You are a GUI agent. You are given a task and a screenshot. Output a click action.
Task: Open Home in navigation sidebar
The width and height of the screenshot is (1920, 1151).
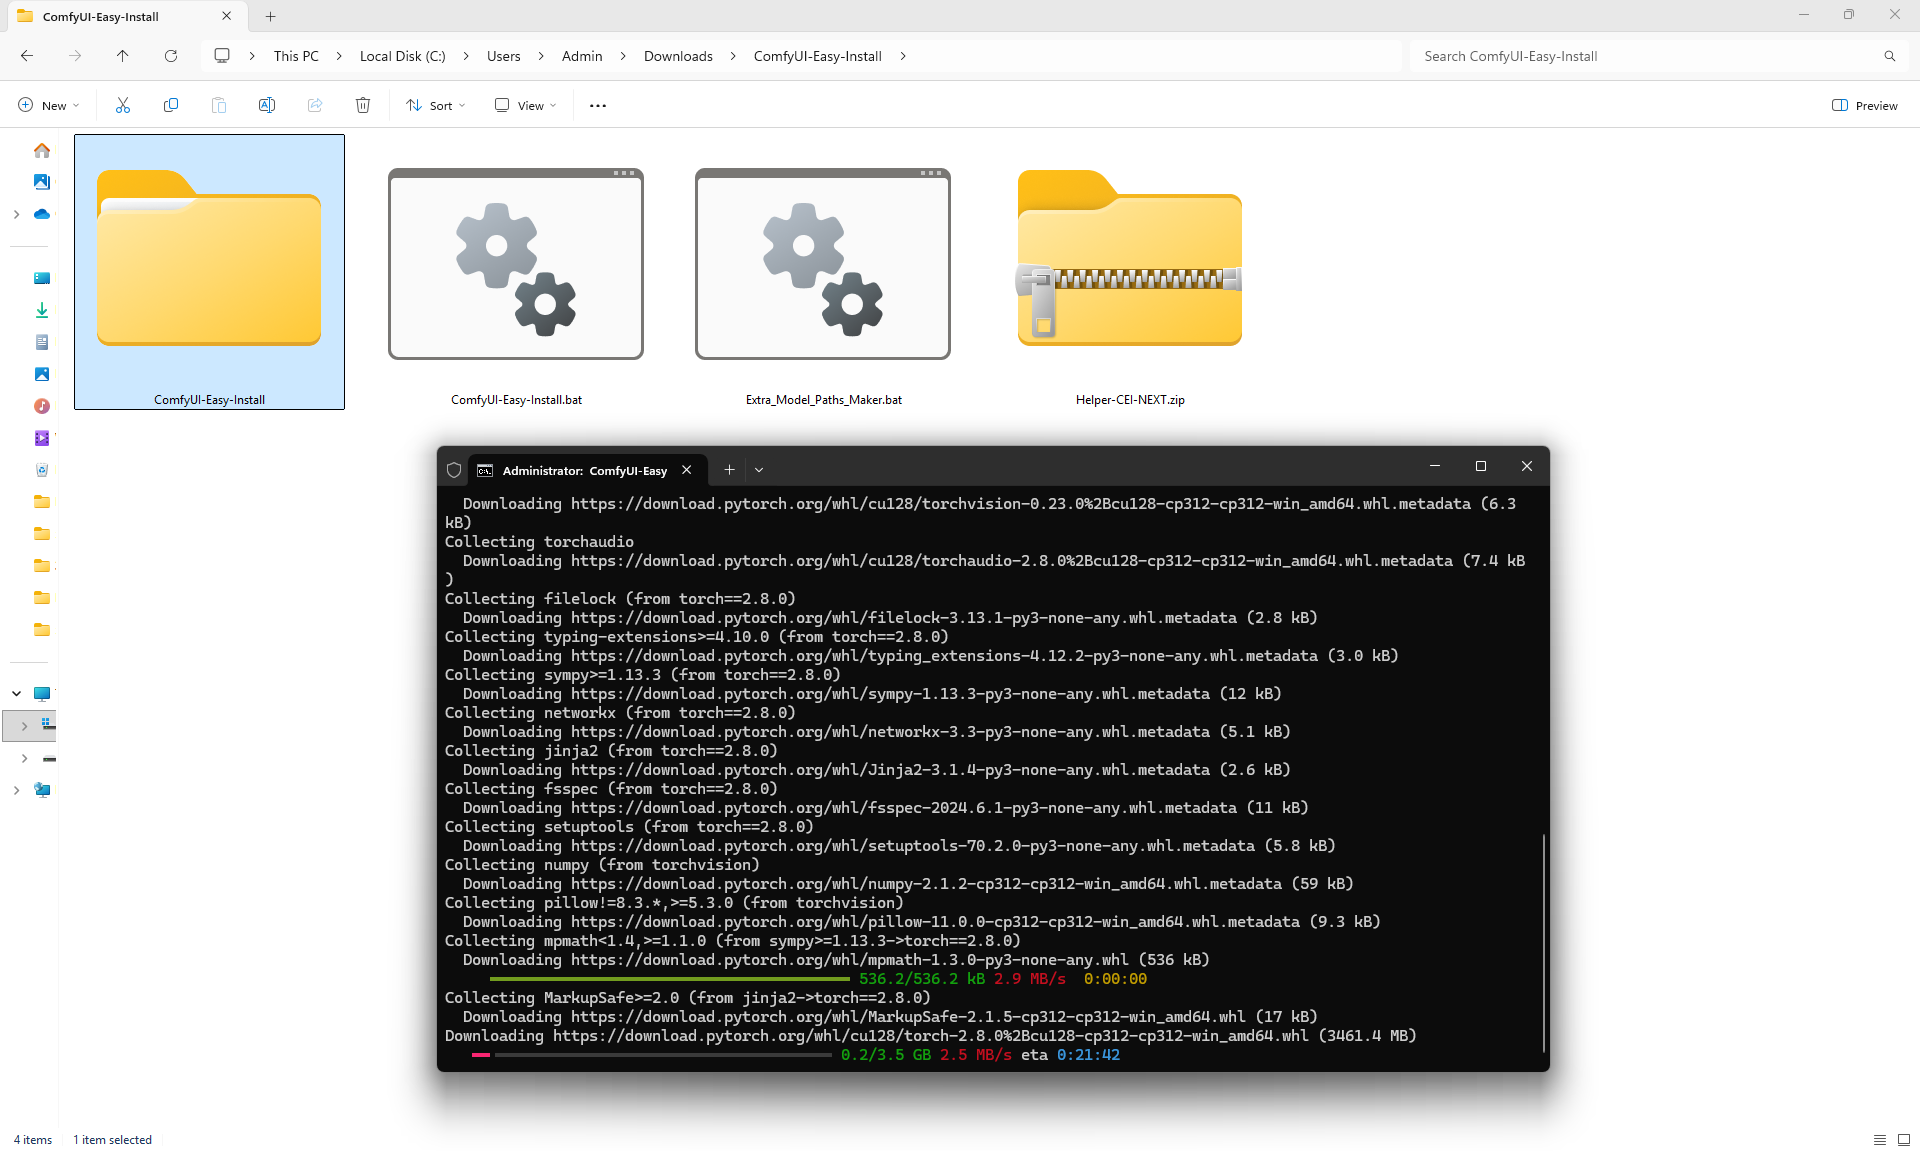(x=42, y=150)
